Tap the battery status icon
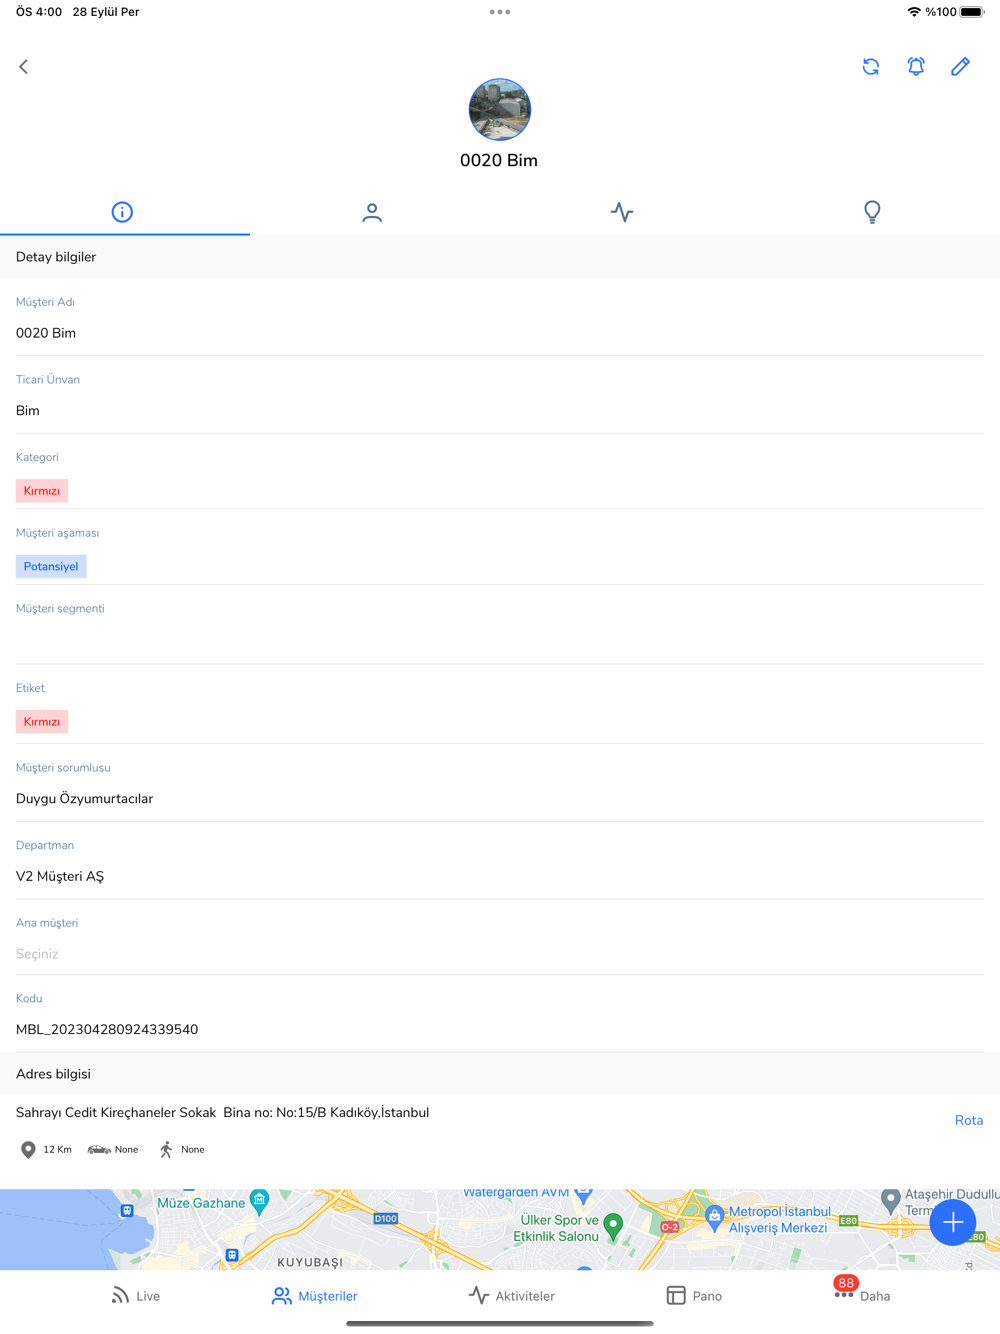The image size is (1000, 1334). pyautogui.click(x=972, y=12)
